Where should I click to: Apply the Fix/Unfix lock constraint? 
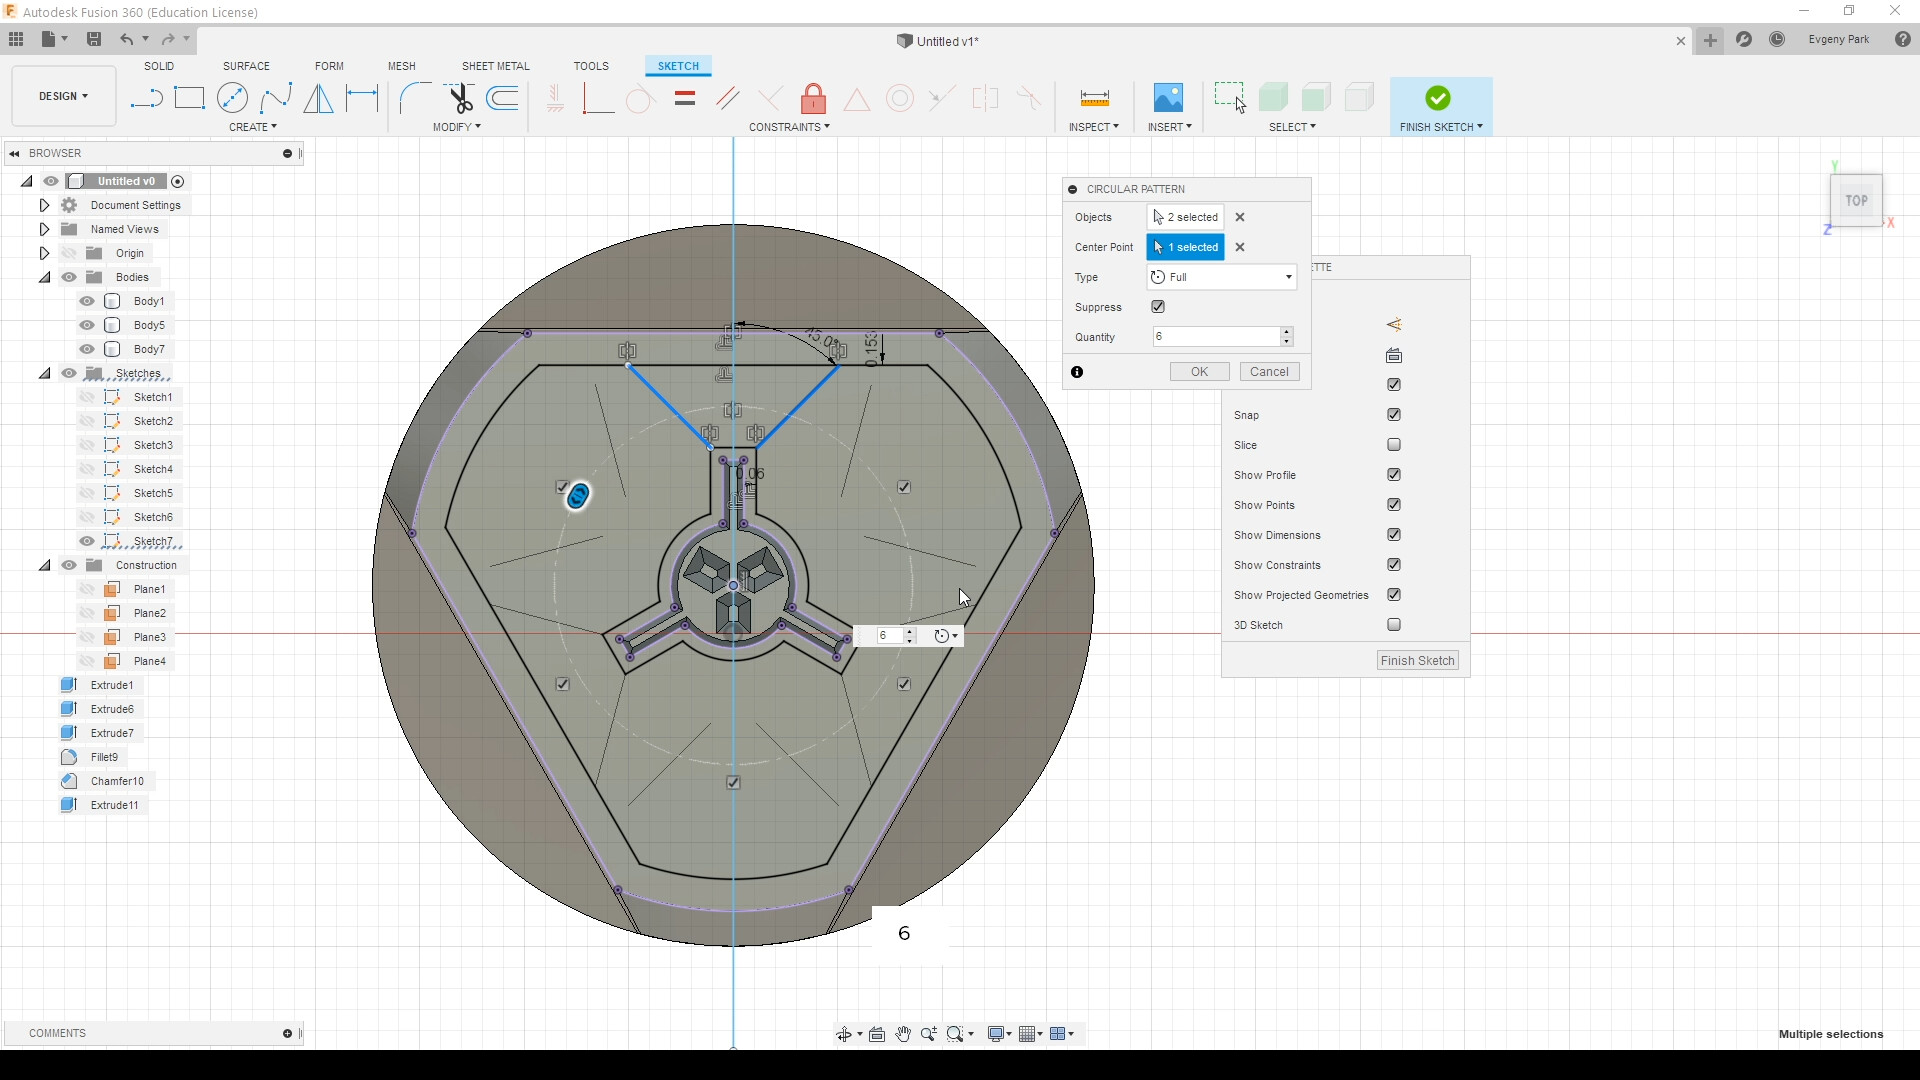coord(813,98)
